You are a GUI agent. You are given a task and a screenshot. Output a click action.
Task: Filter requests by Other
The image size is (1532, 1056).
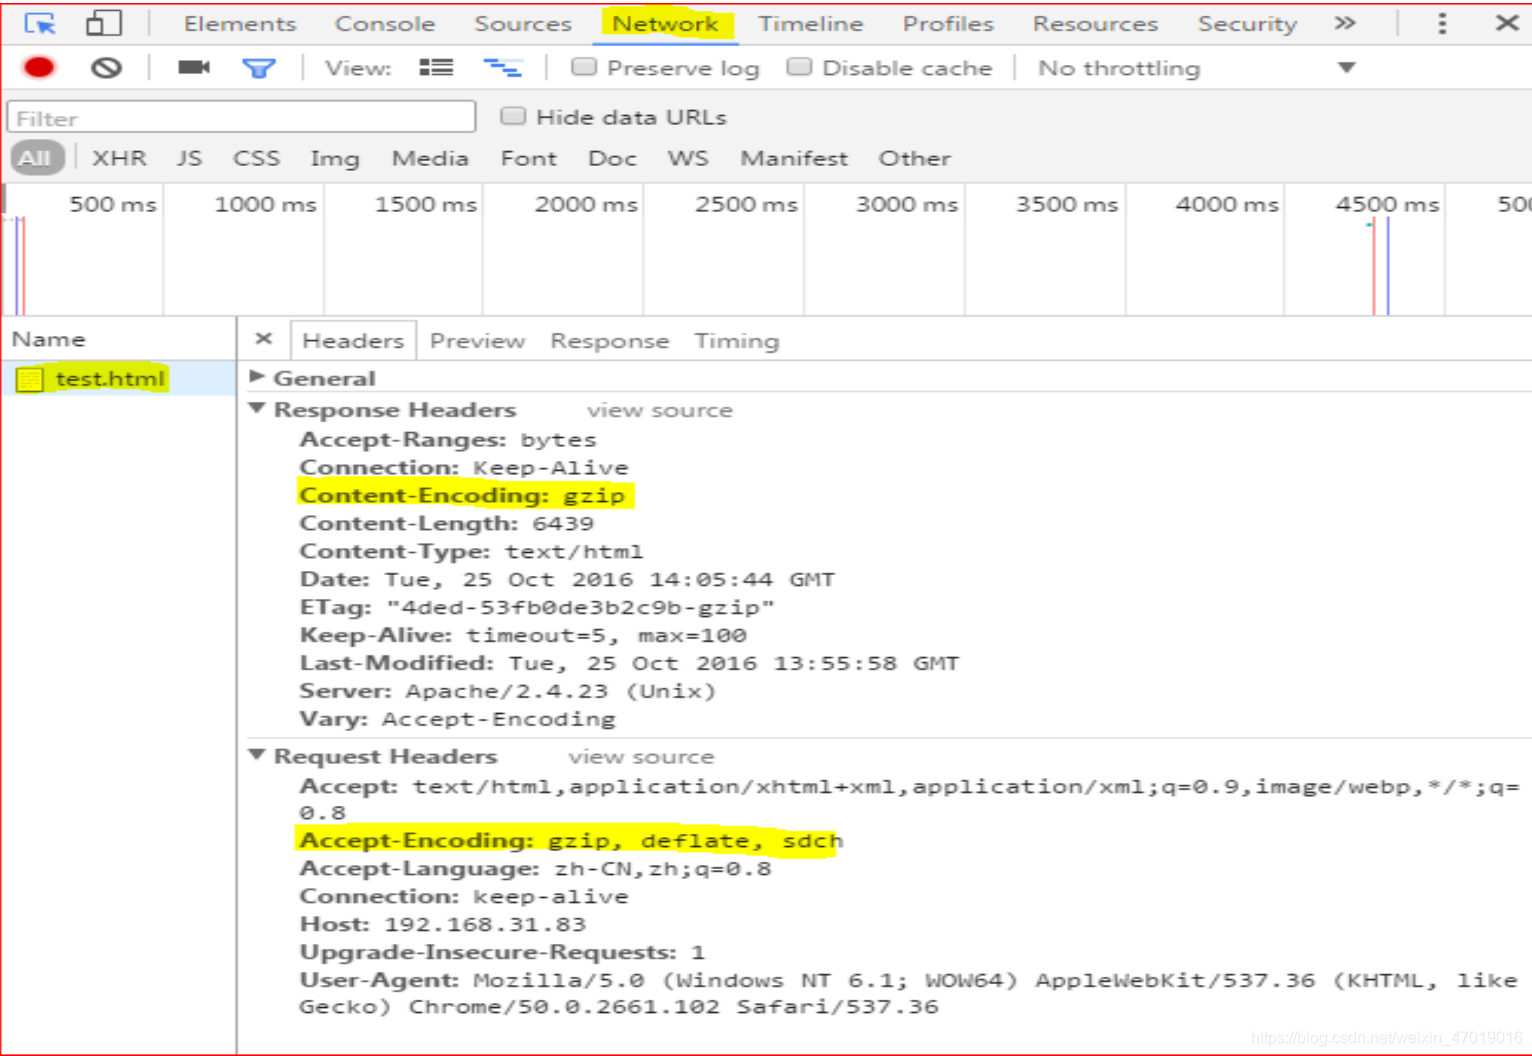pos(914,158)
